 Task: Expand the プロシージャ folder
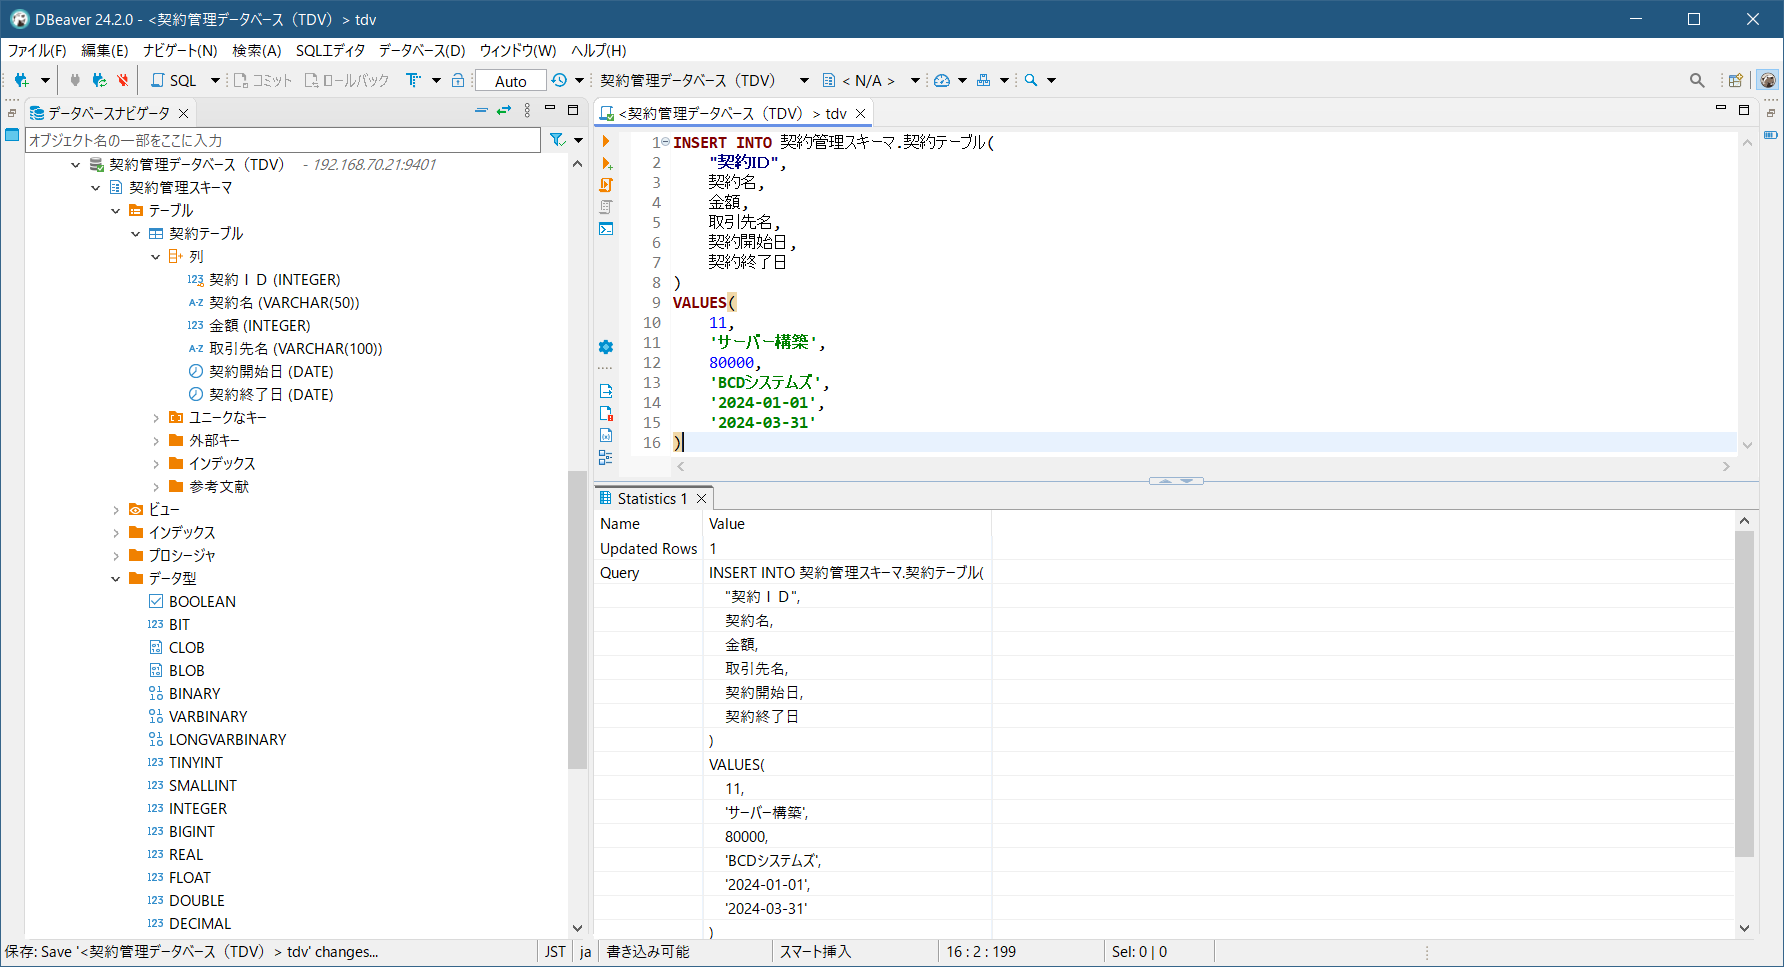click(116, 555)
